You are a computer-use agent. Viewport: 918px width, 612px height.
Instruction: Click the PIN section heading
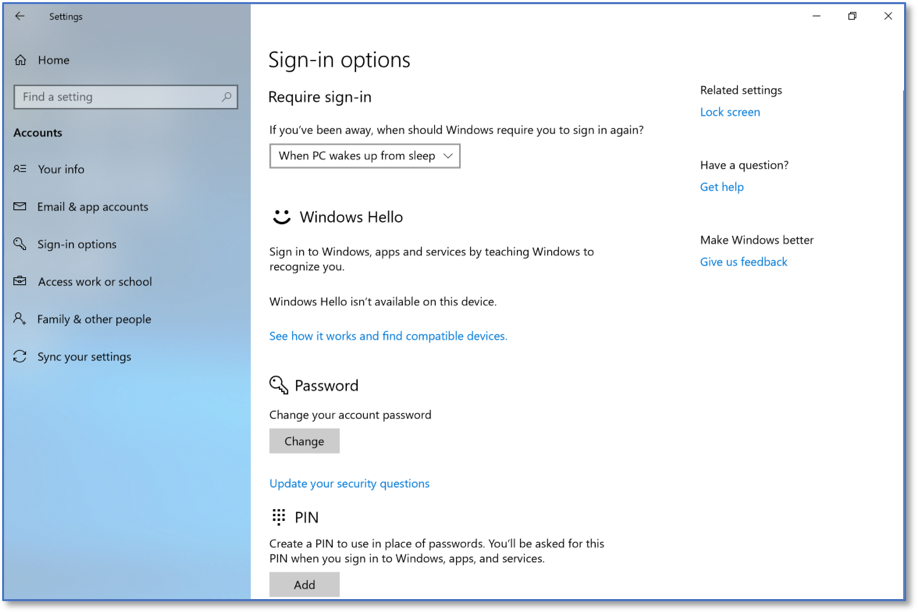[x=306, y=517]
